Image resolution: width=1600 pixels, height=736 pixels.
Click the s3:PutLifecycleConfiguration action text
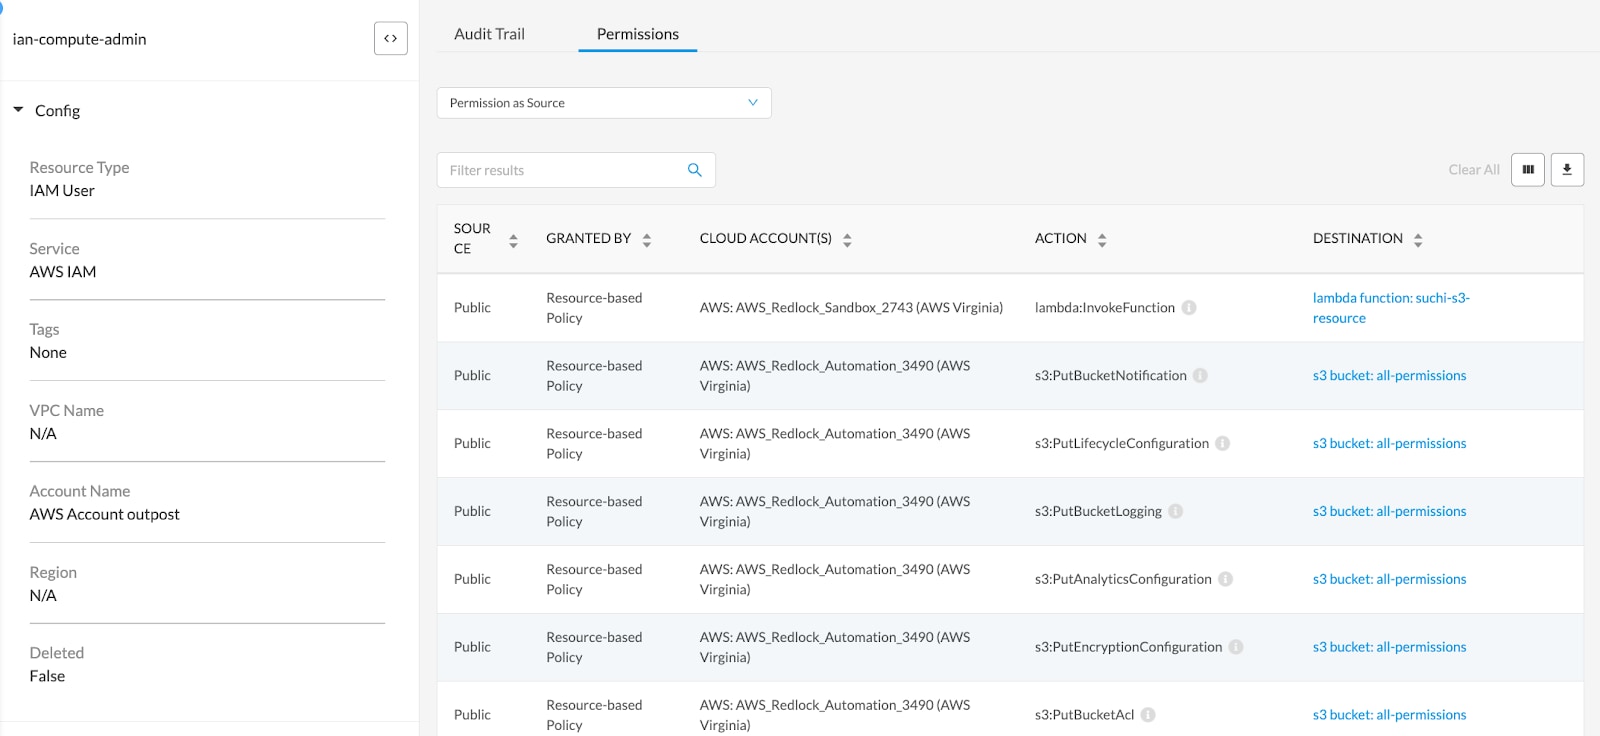point(1121,444)
